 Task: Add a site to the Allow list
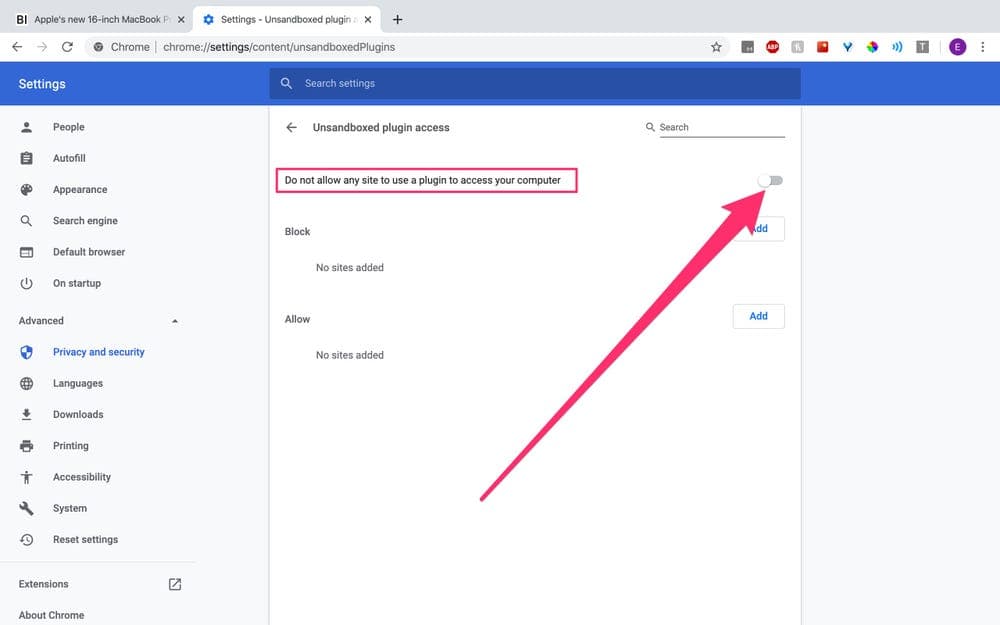(x=758, y=316)
